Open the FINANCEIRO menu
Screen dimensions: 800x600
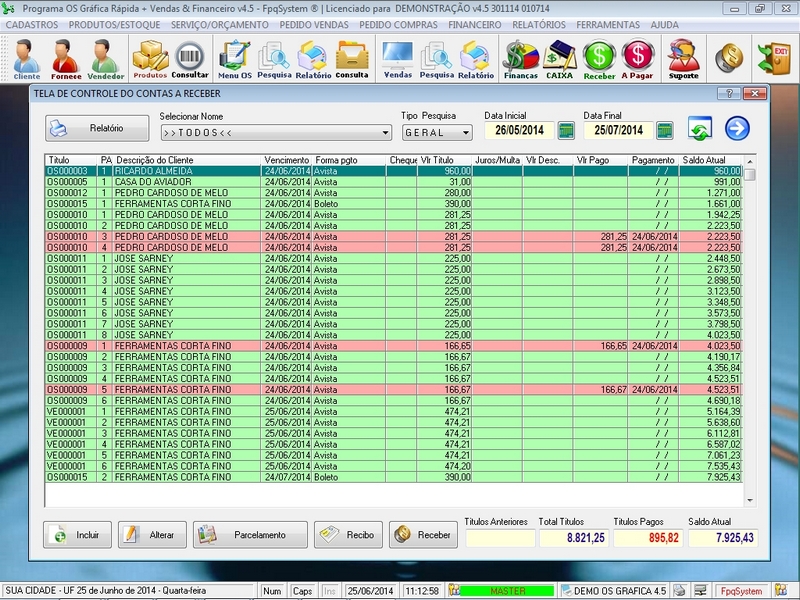coord(475,24)
